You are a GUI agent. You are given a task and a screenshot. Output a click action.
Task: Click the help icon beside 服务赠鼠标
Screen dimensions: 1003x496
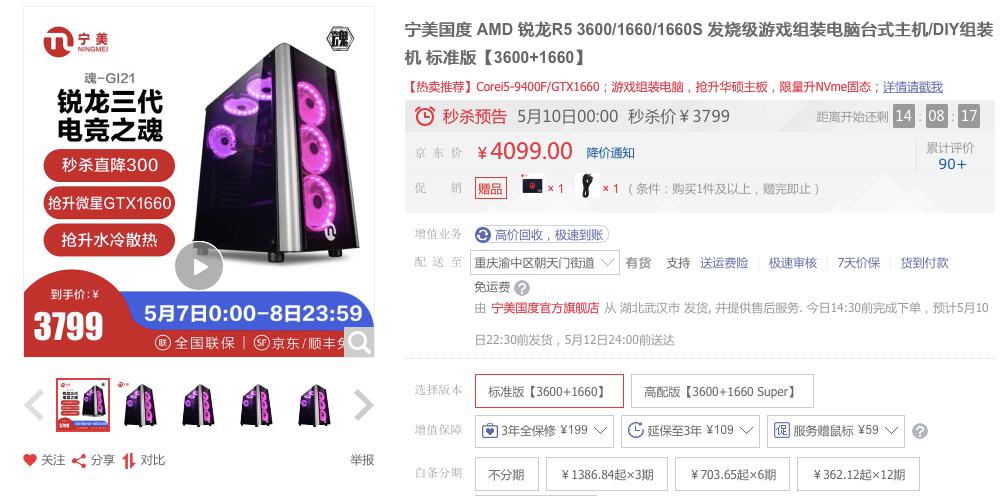(920, 431)
